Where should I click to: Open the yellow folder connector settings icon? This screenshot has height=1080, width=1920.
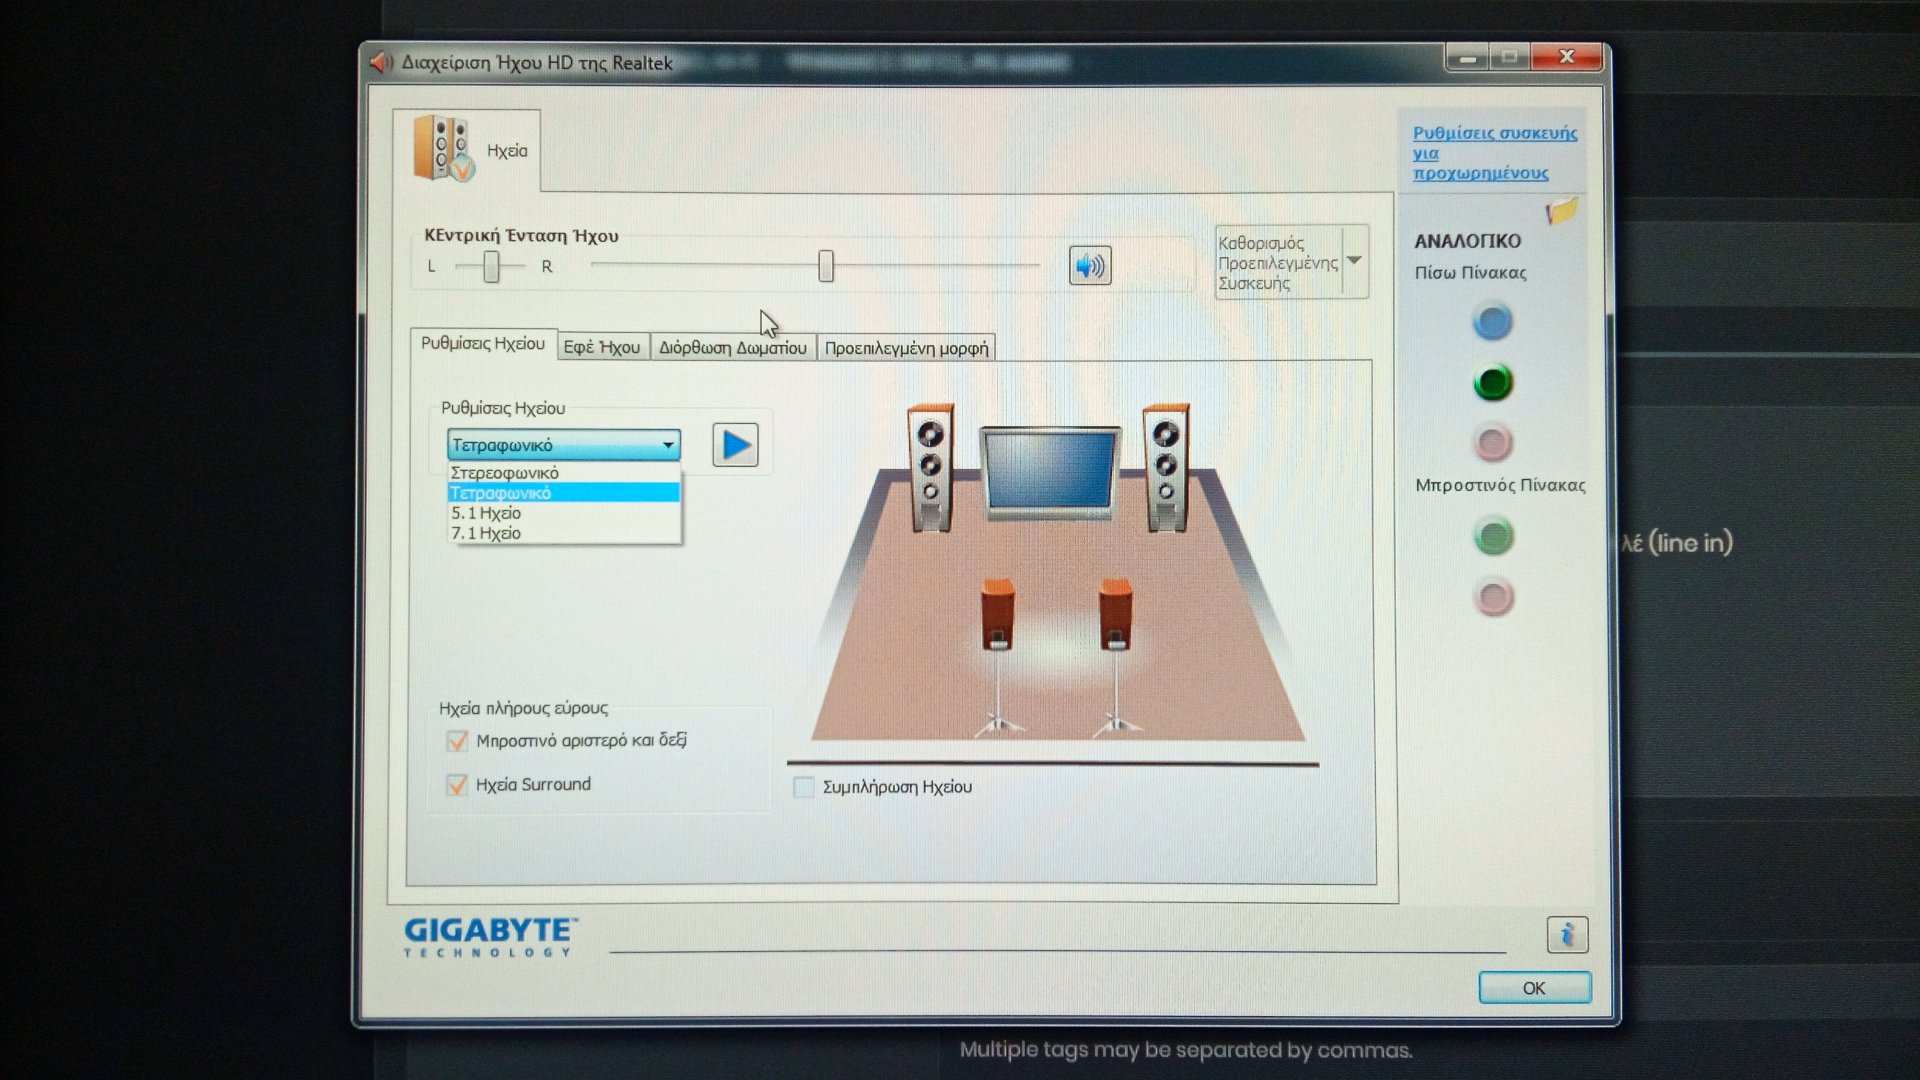point(1561,211)
